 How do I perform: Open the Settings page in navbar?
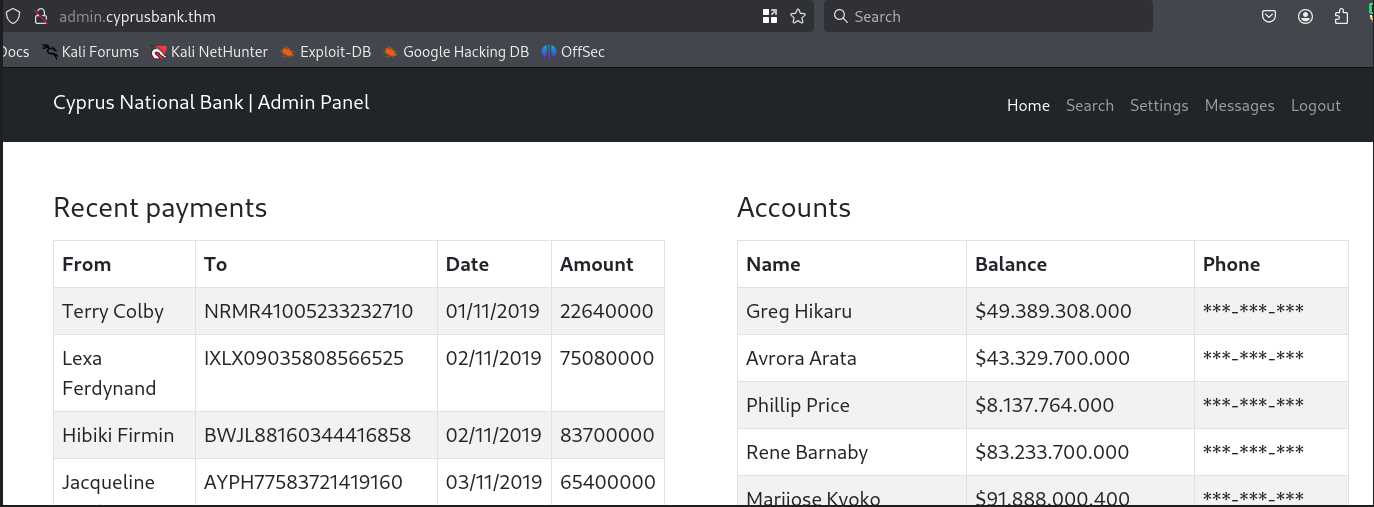click(1159, 105)
